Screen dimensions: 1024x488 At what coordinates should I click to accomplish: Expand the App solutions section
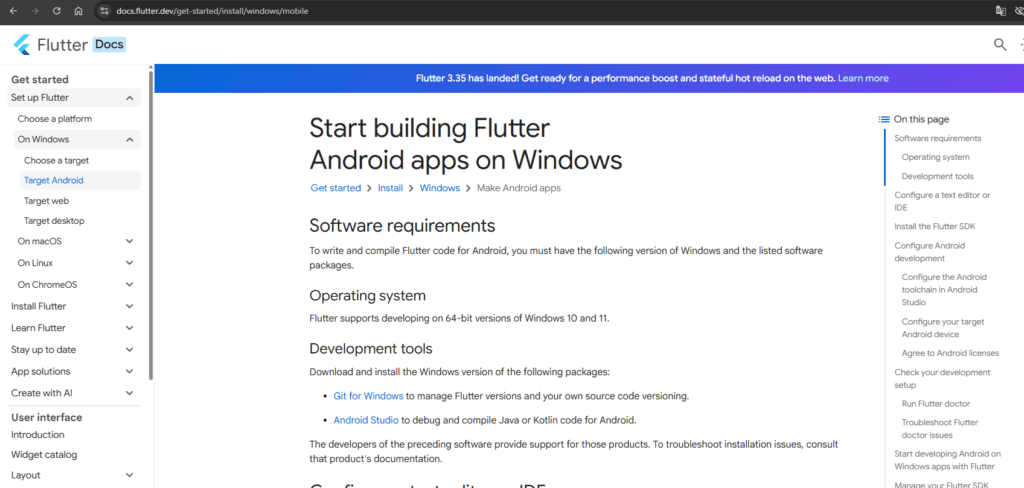click(129, 371)
